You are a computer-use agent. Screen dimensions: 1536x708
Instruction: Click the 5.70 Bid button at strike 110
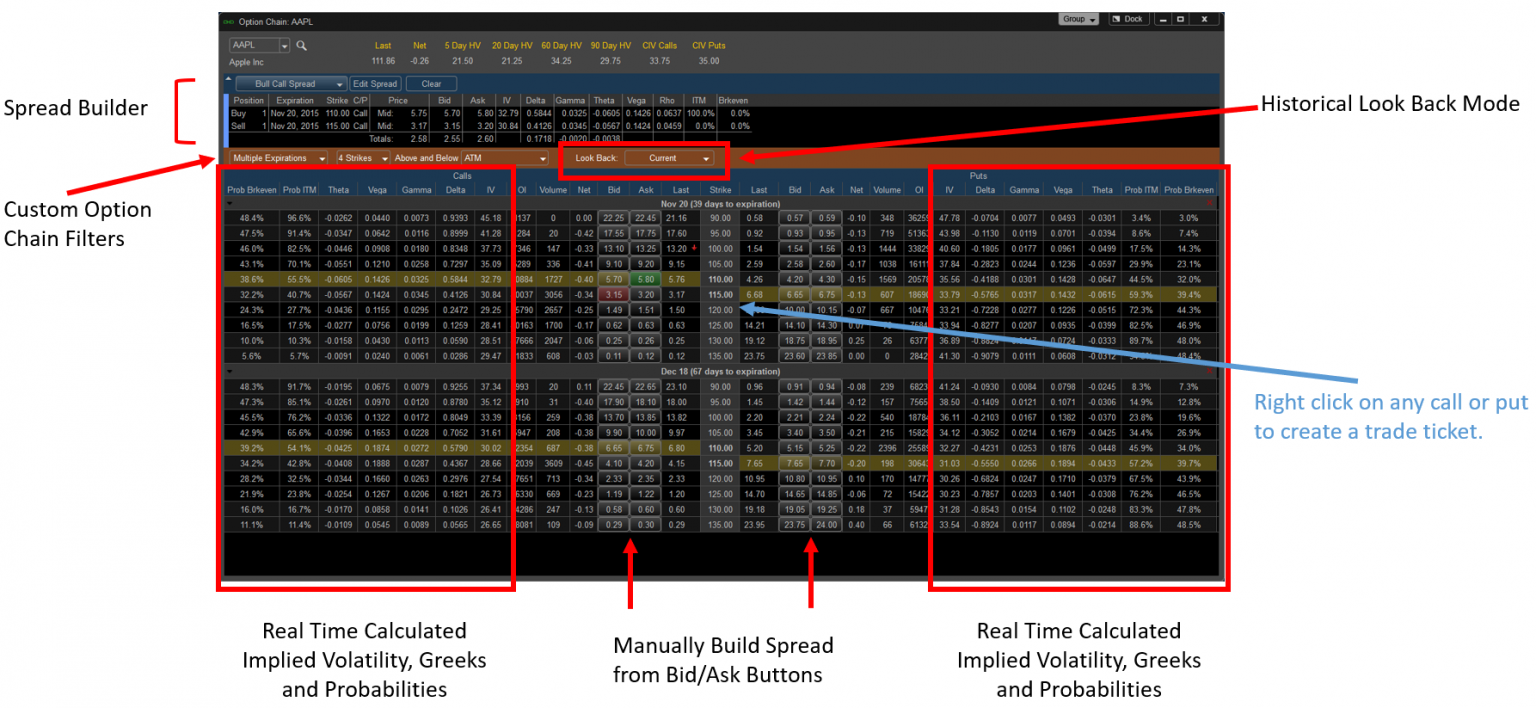pos(613,279)
